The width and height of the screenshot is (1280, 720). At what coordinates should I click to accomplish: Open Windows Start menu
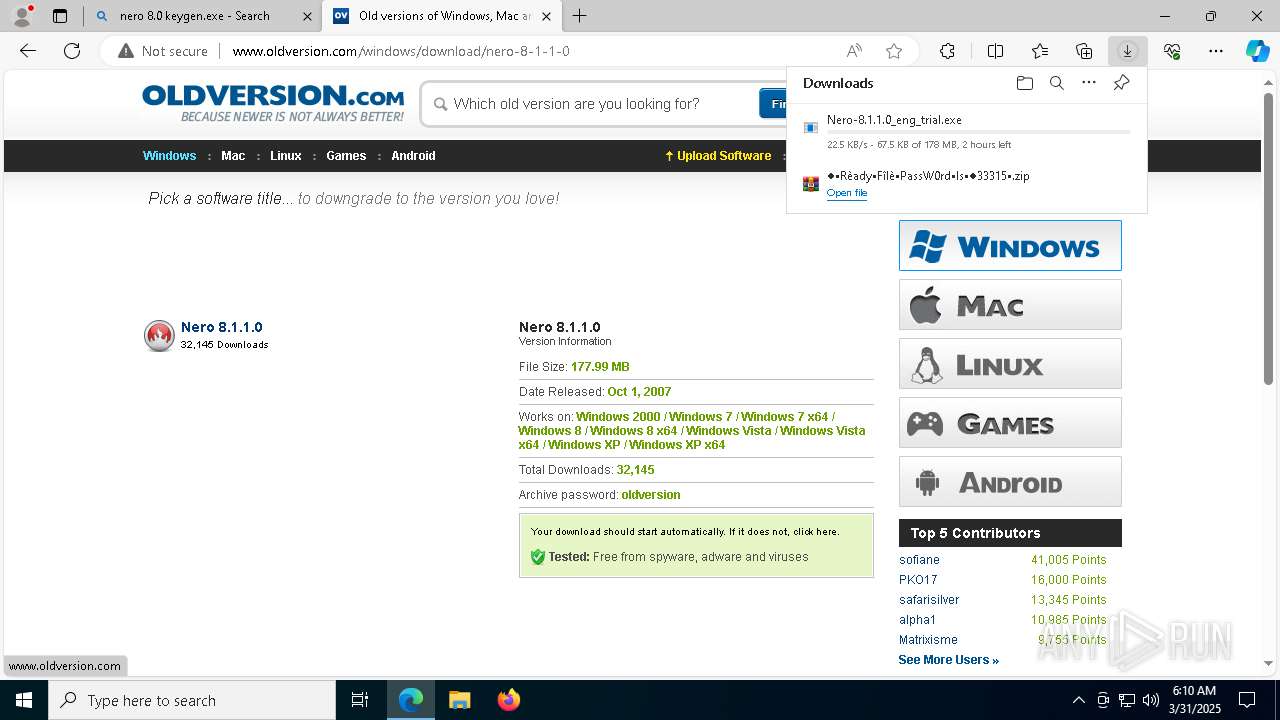coord(24,700)
